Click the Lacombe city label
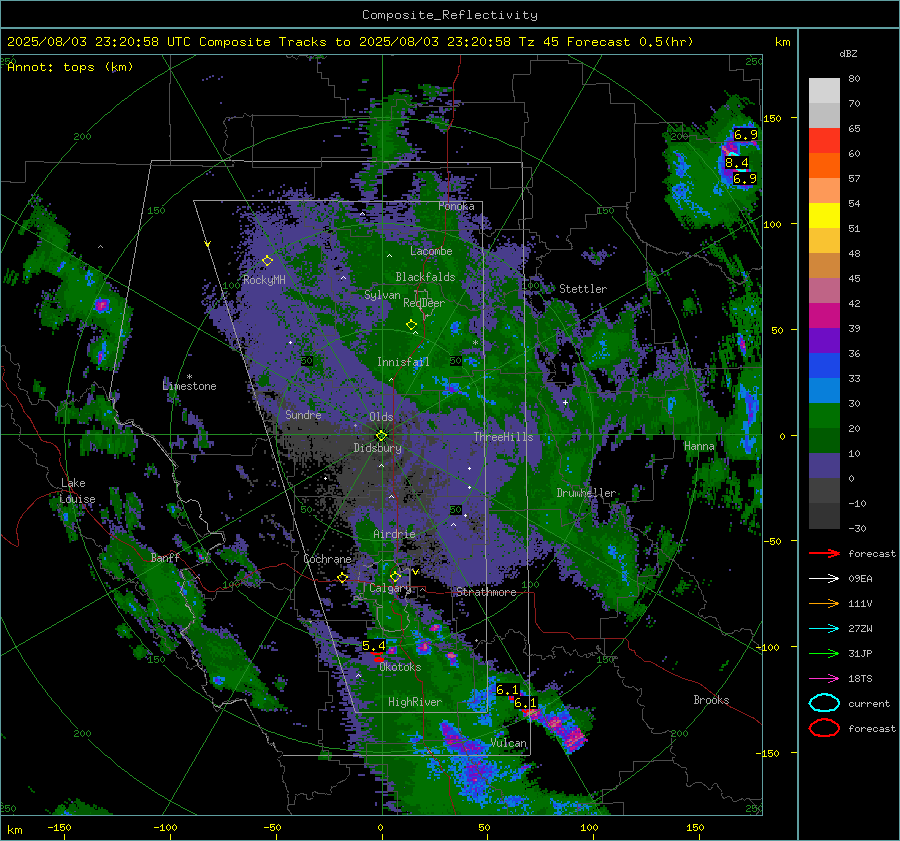The height and width of the screenshot is (841, 900). click(431, 251)
